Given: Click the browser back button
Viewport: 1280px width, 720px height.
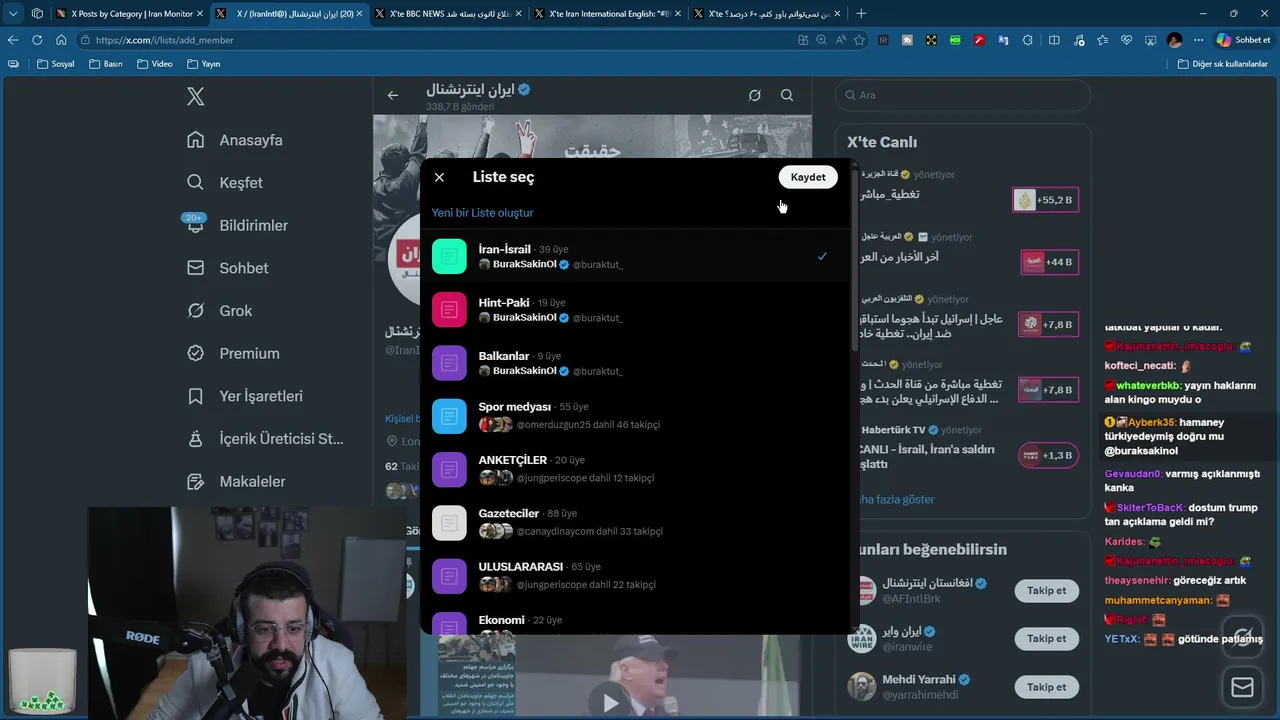Looking at the screenshot, I should (13, 40).
